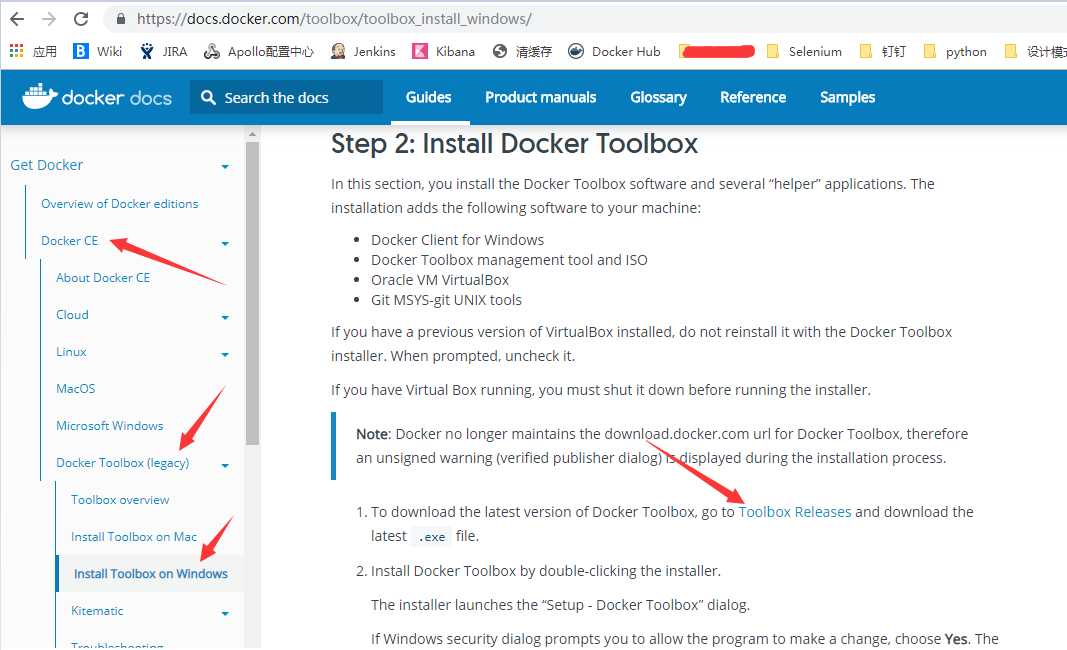Open the Wiki bookmark
Viewport: 1067px width, 650px height.
(98, 51)
